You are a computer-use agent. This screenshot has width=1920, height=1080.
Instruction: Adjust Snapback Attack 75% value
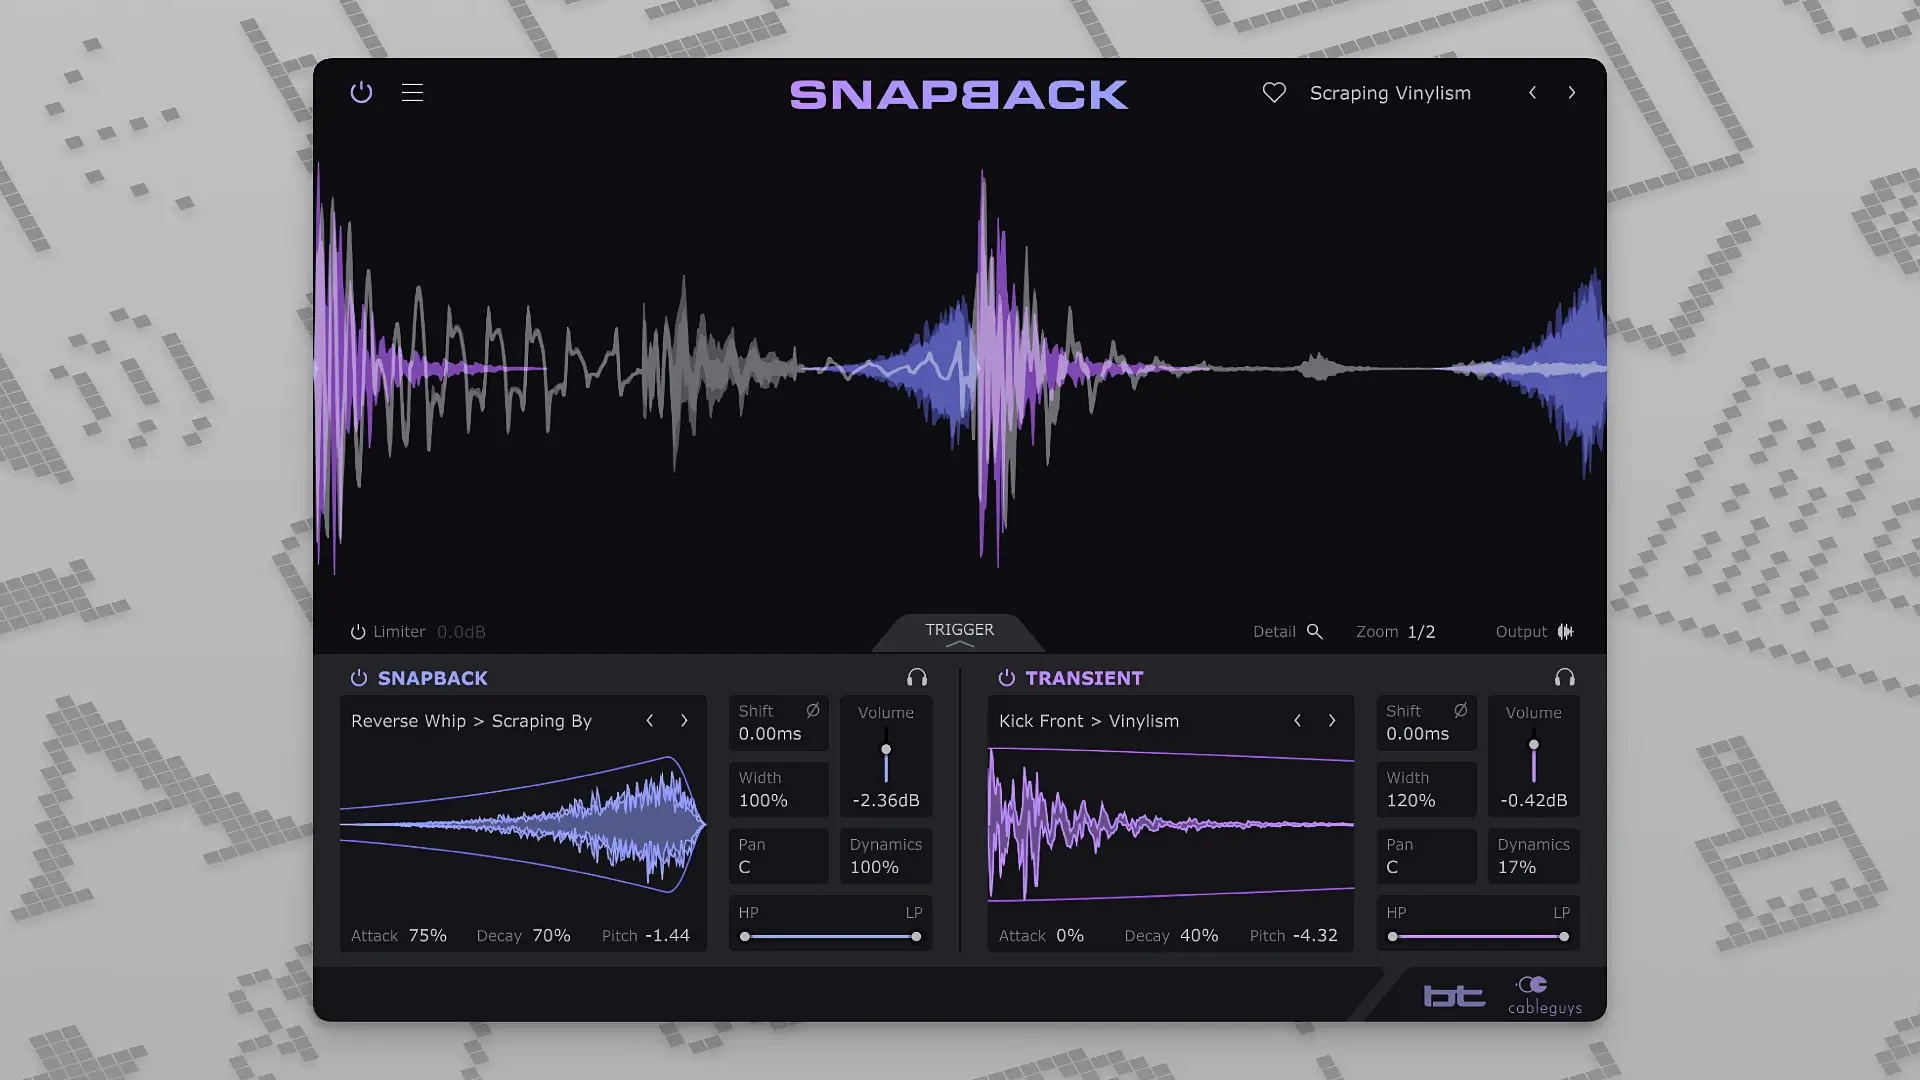click(428, 936)
